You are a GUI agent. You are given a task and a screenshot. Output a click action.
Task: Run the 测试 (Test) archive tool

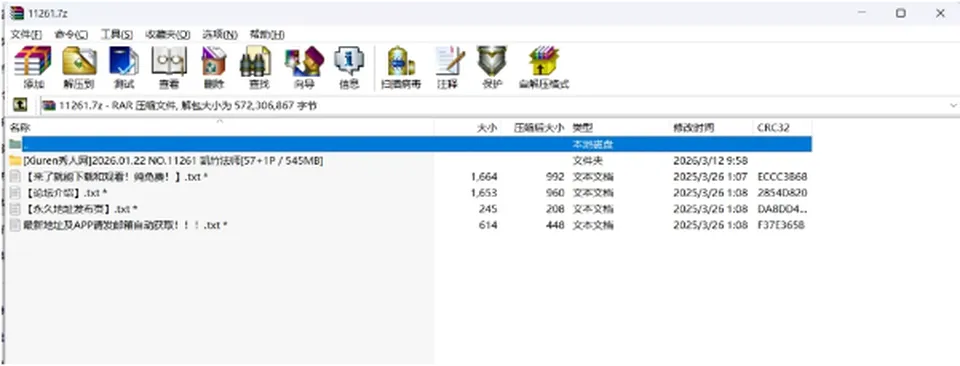pos(124,67)
